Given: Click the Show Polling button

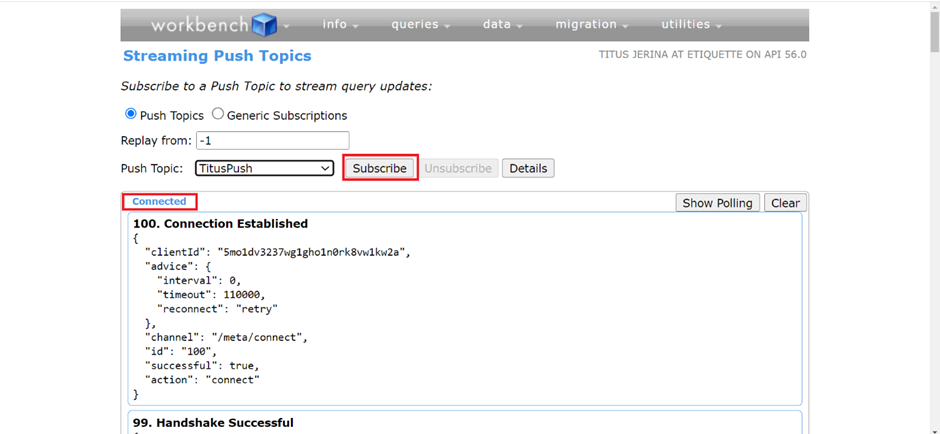Looking at the screenshot, I should pos(718,203).
